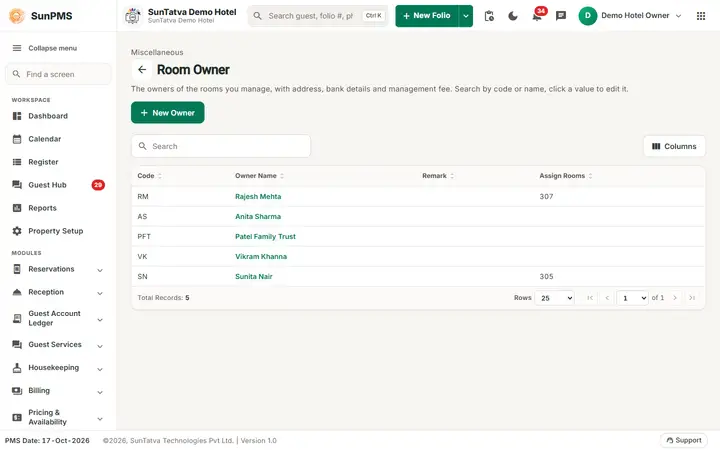720x450 pixels.
Task: Click the Total Records: 5 text
Action: [x=163, y=298]
